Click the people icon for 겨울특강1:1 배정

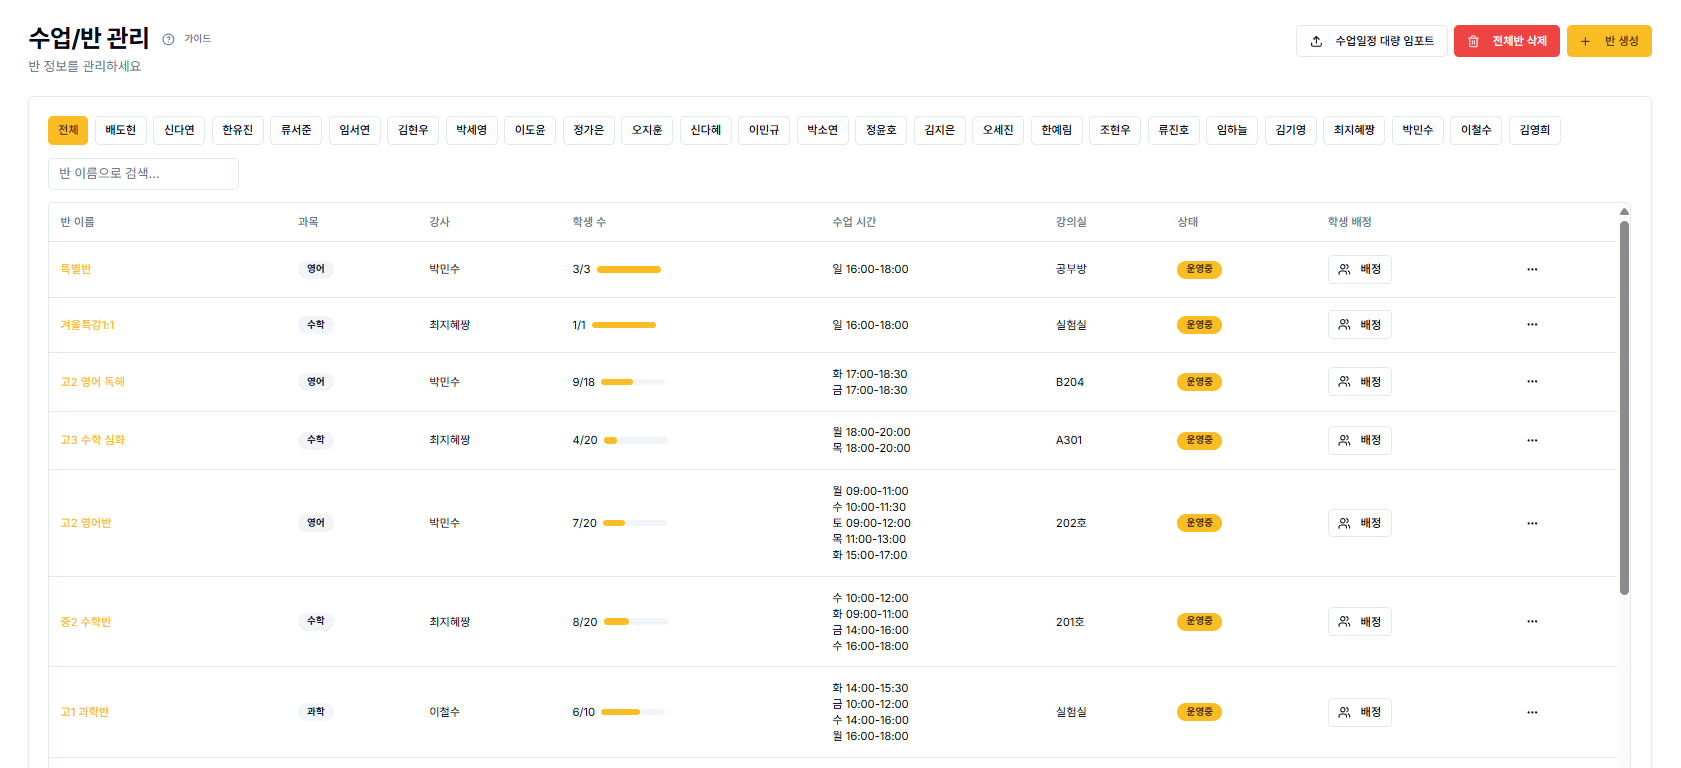pyautogui.click(x=1344, y=325)
